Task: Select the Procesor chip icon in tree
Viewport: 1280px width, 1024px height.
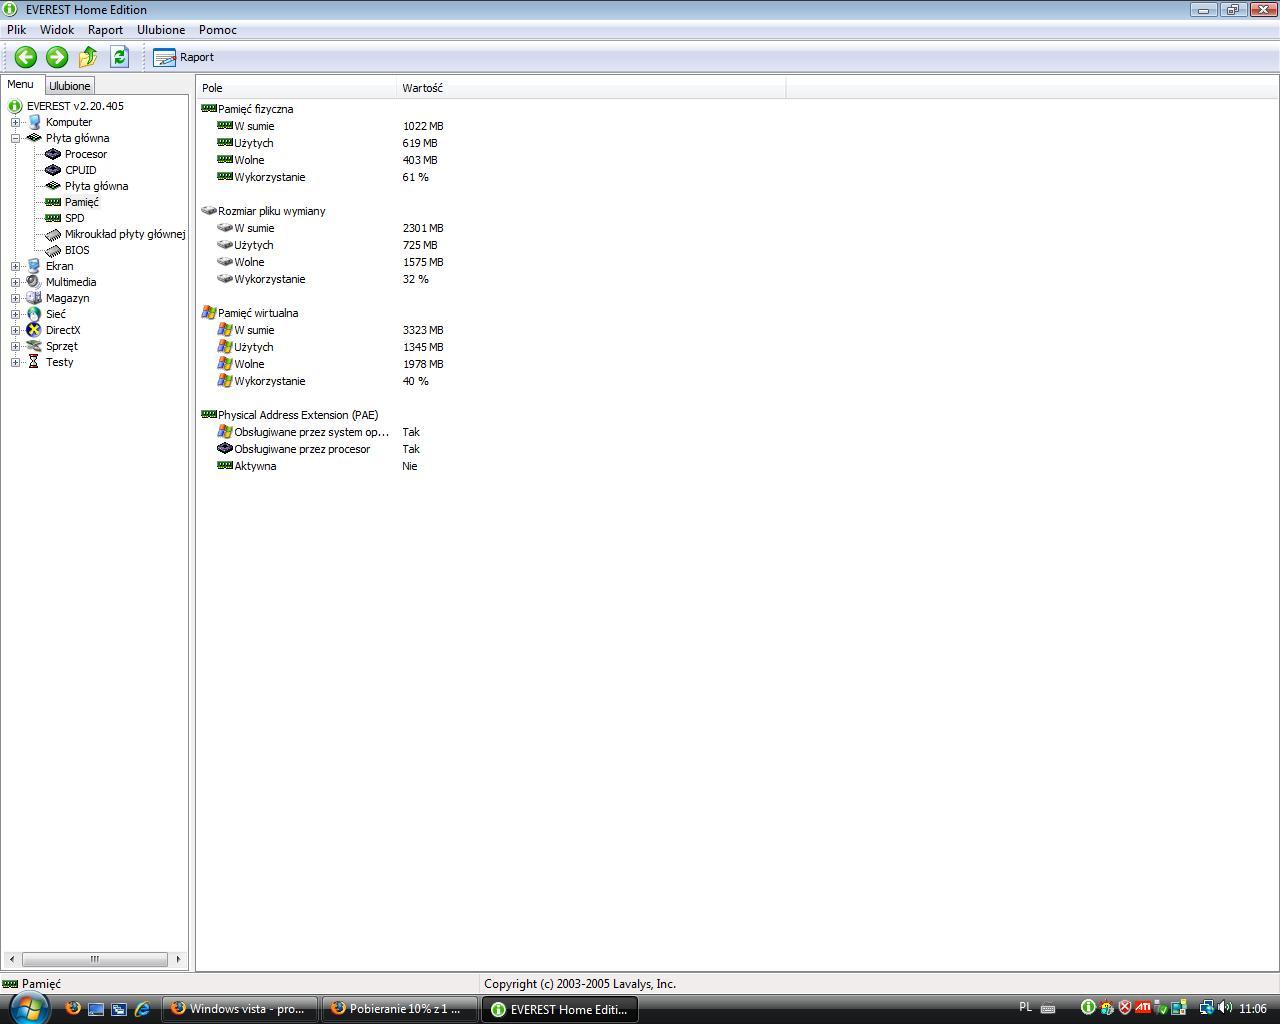Action: 53,154
